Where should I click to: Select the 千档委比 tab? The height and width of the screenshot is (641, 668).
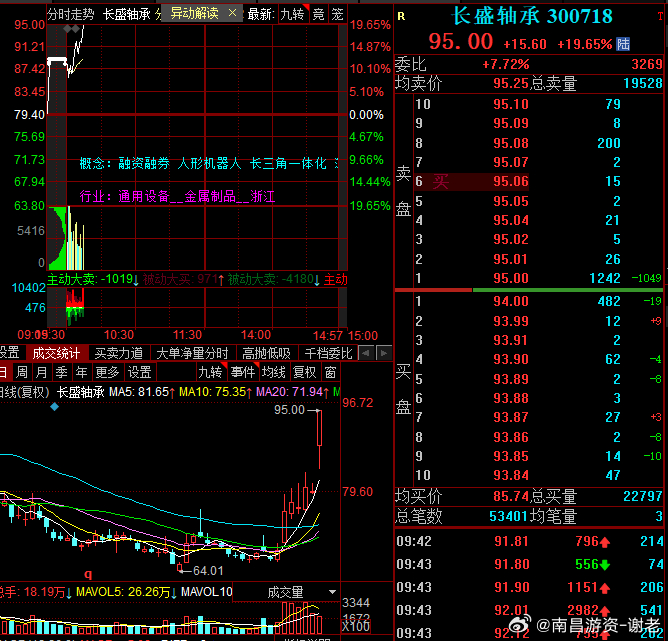coord(328,353)
